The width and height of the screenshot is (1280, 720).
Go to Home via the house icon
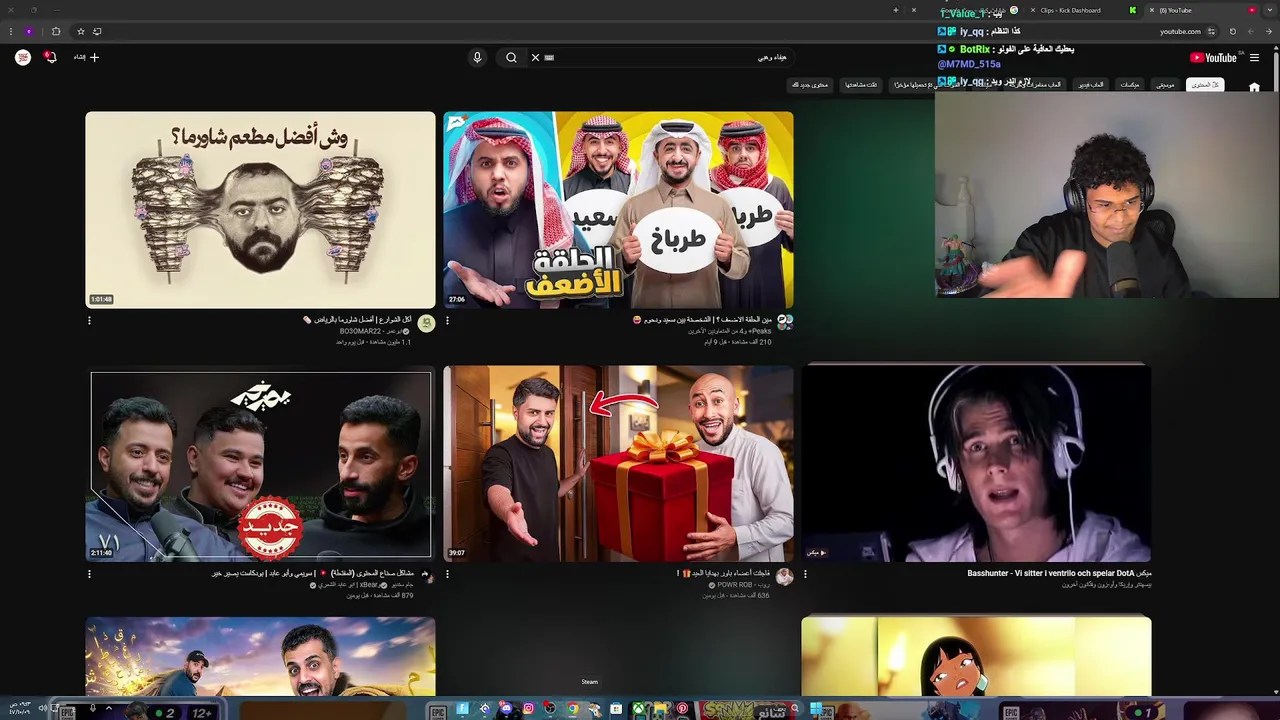(x=1254, y=87)
